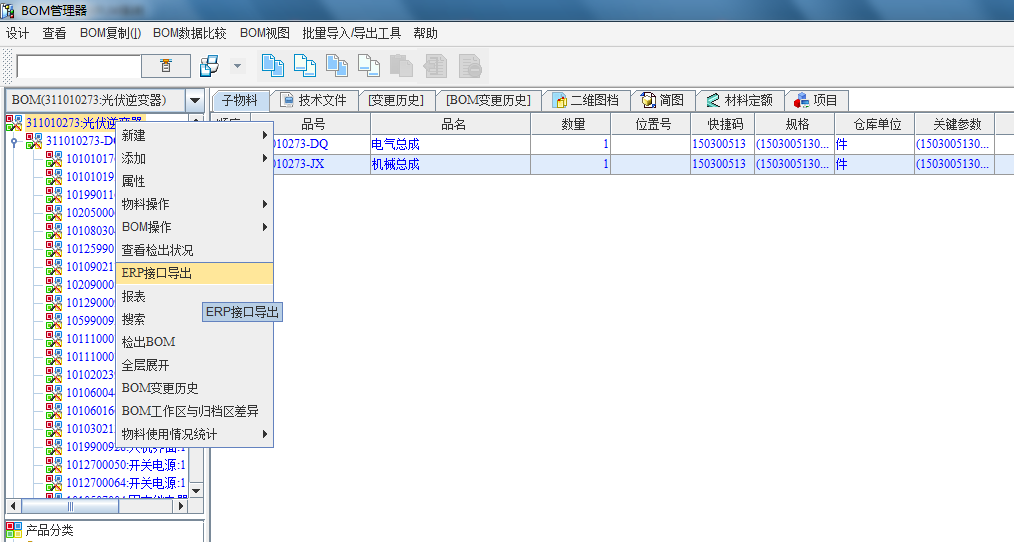Collapse the 311010273-DQ tree node
The width and height of the screenshot is (1014, 542).
point(14,142)
